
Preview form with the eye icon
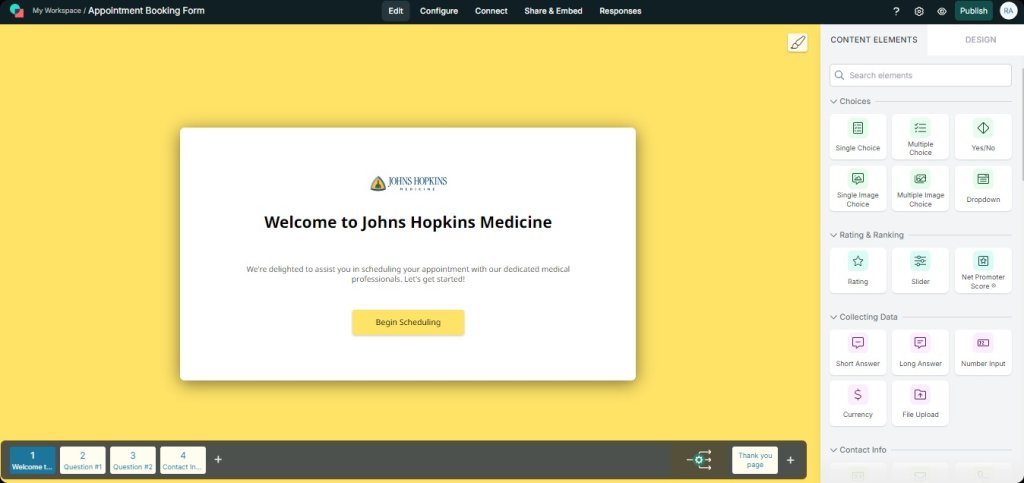(x=942, y=11)
